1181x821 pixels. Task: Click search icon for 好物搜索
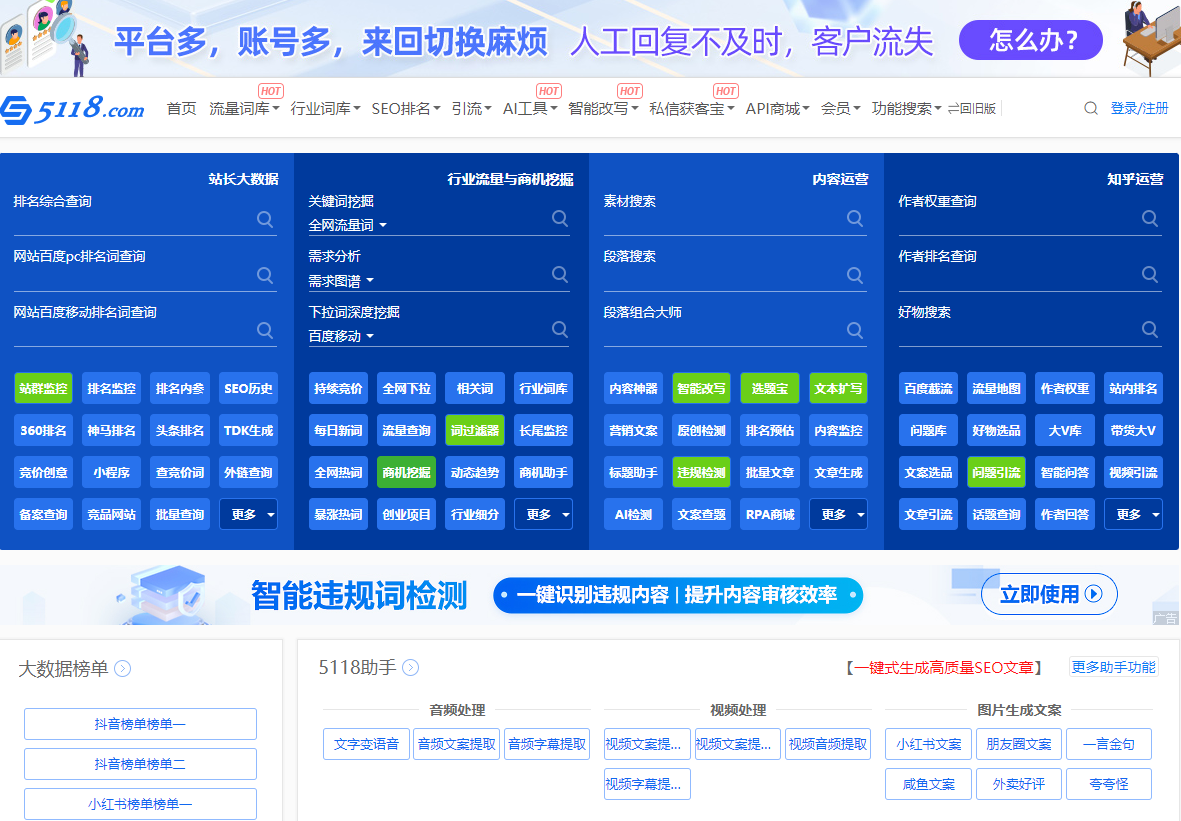pyautogui.click(x=1150, y=329)
